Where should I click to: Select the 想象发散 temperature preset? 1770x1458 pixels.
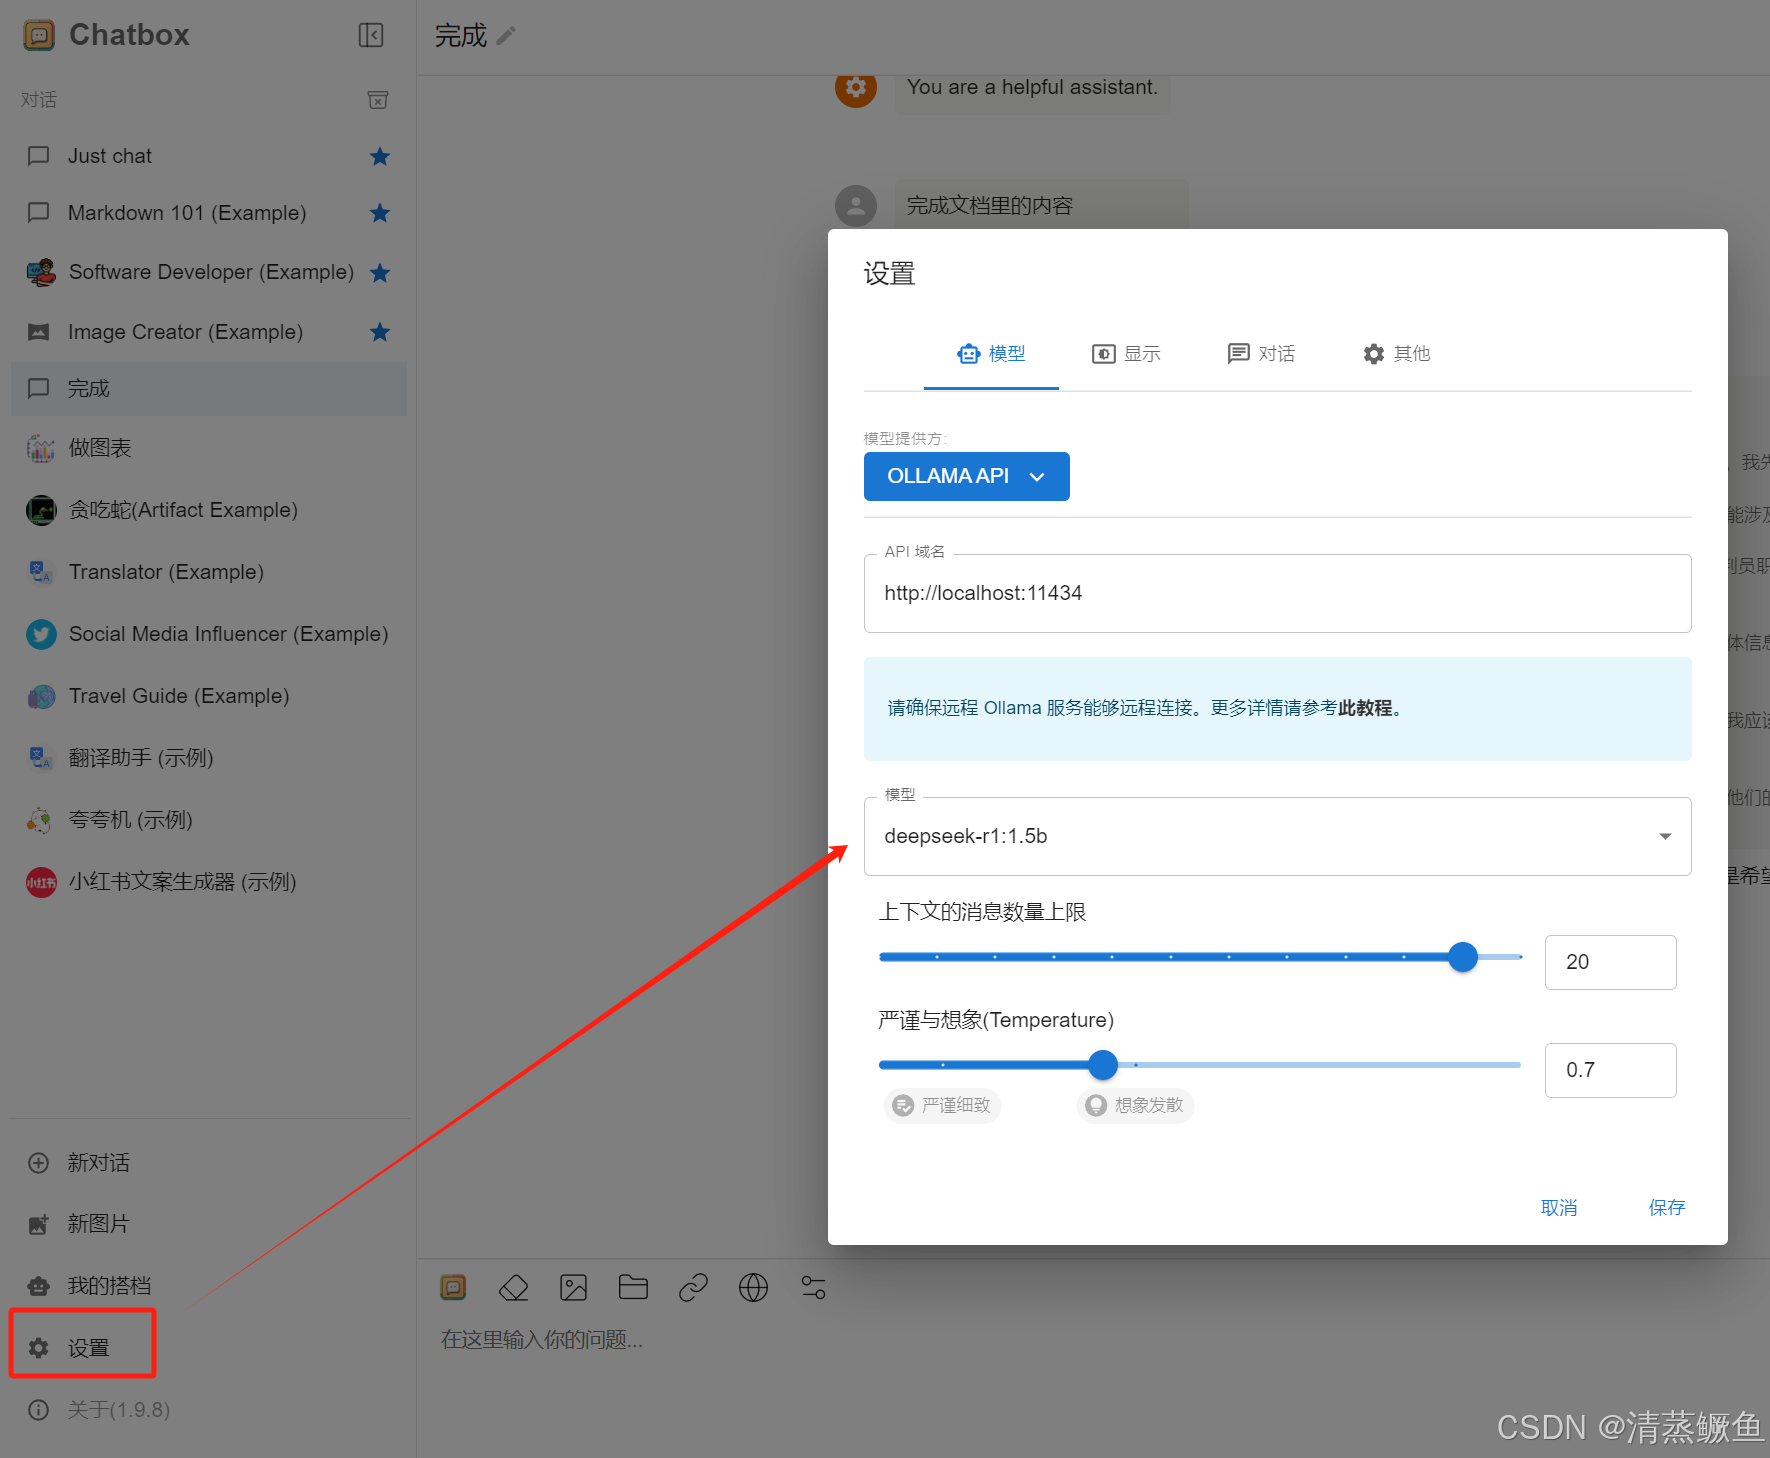tap(1135, 1105)
